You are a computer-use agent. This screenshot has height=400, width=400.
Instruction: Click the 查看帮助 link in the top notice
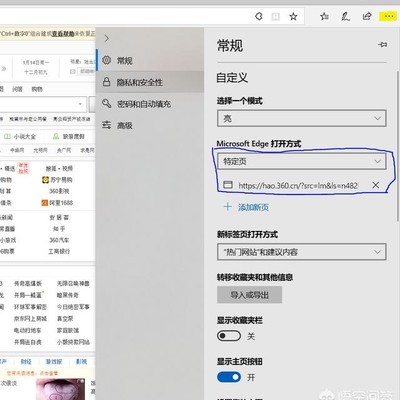click(x=63, y=34)
